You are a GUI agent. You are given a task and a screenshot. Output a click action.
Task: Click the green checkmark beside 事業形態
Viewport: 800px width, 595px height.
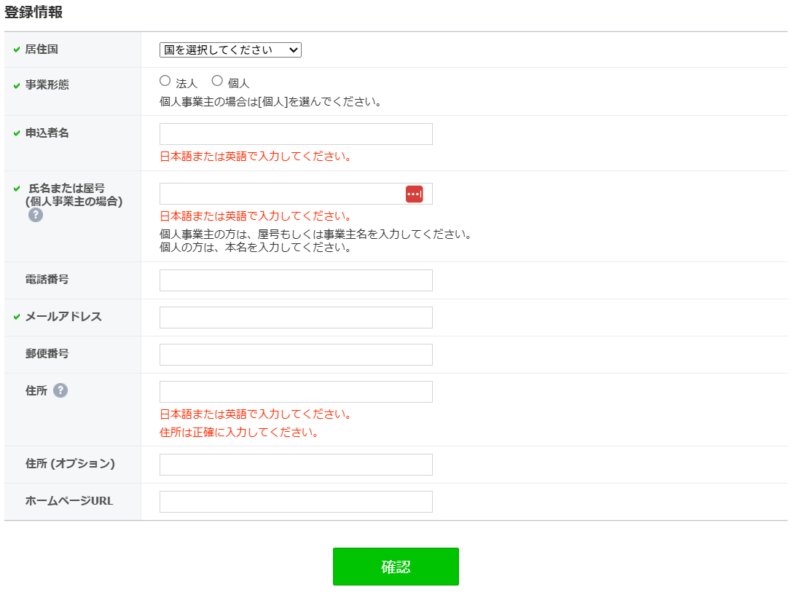click(17, 85)
